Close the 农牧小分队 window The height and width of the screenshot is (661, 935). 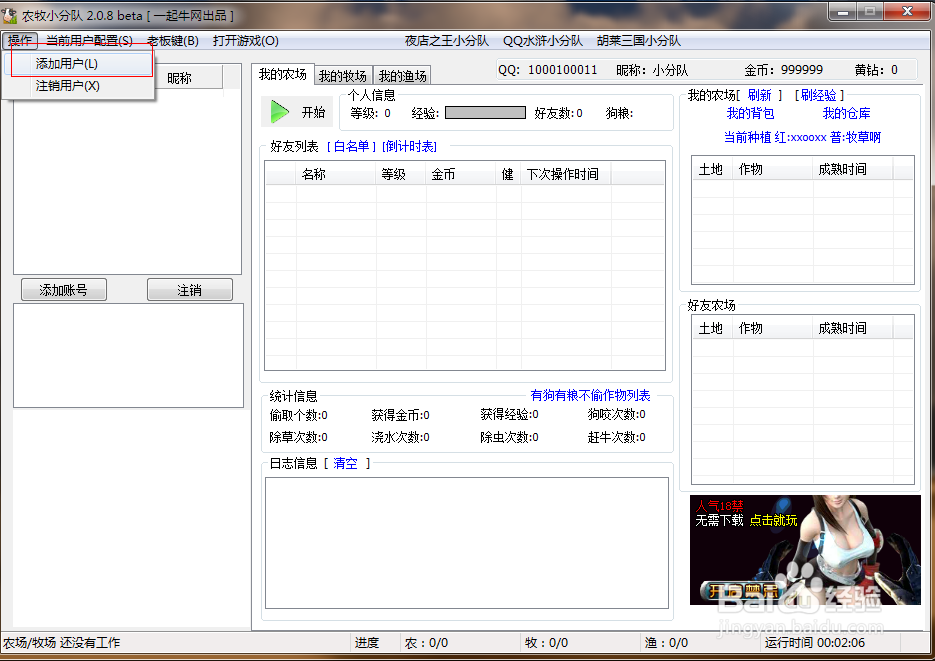pos(907,11)
